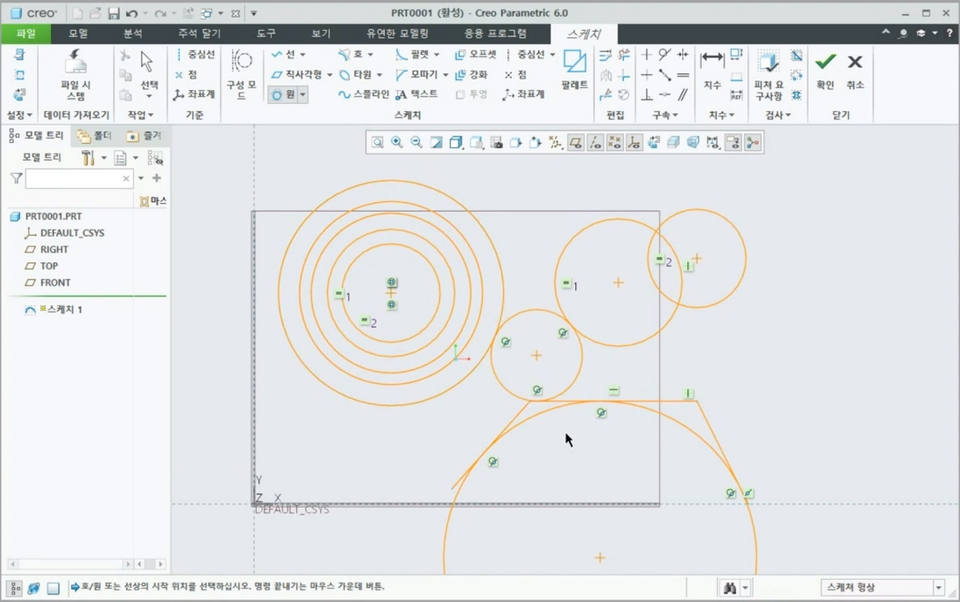The width and height of the screenshot is (960, 602).
Task: Select 스케치 1 in model tree
Action: coord(53,309)
